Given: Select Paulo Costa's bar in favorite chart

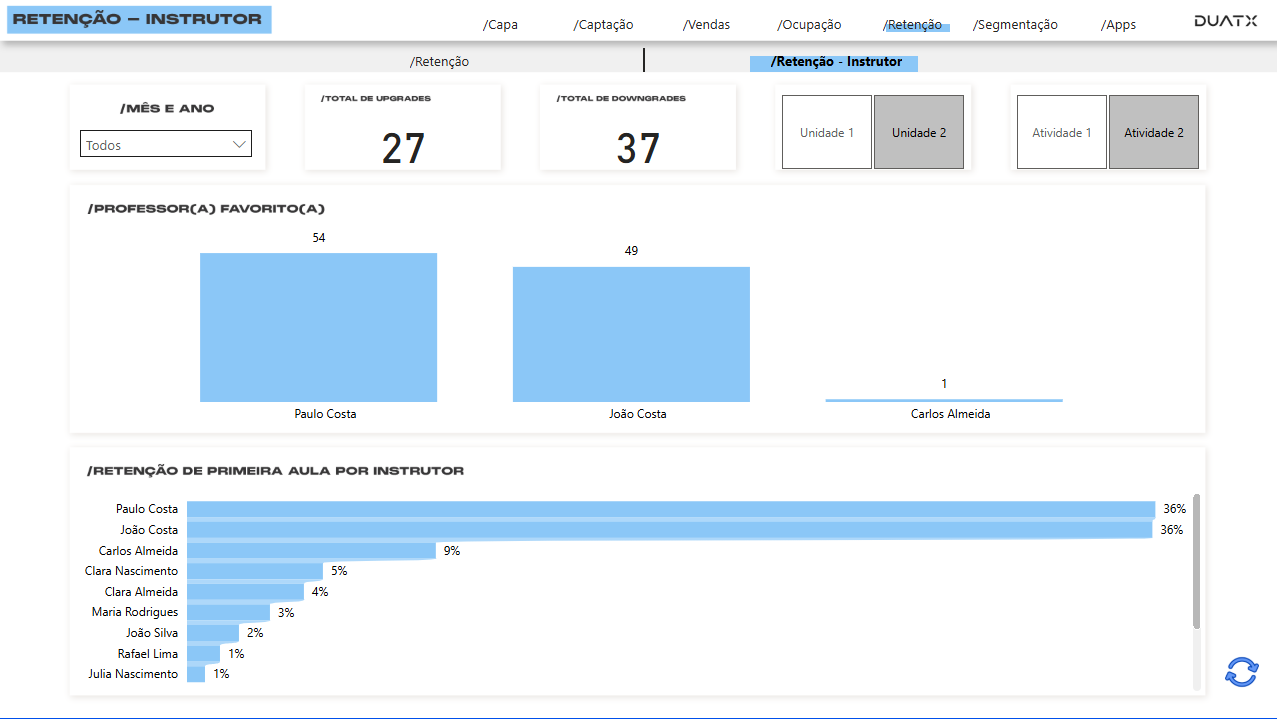Looking at the screenshot, I should (318, 327).
